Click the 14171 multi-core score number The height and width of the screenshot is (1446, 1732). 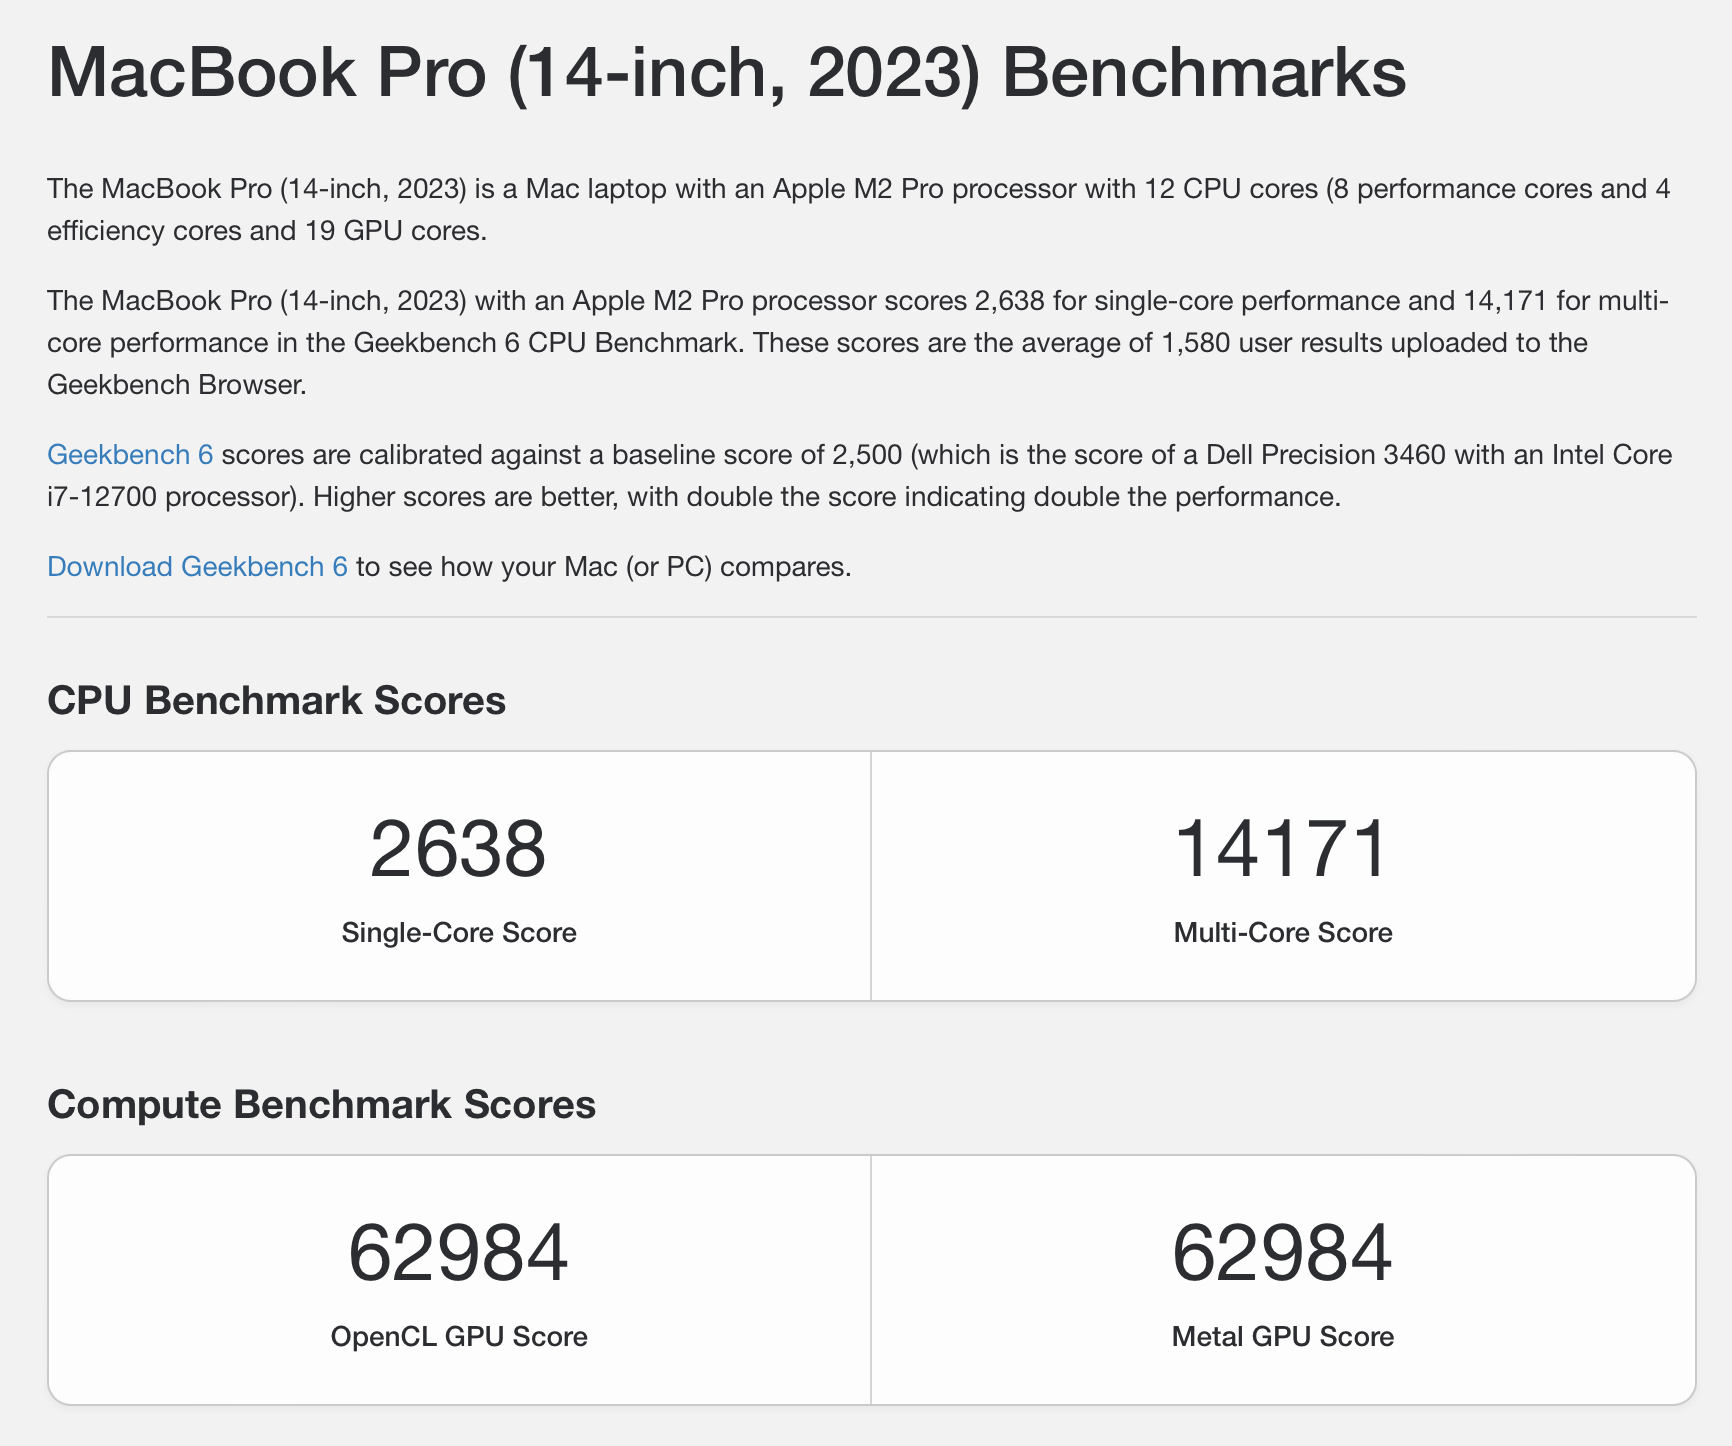click(x=1282, y=849)
